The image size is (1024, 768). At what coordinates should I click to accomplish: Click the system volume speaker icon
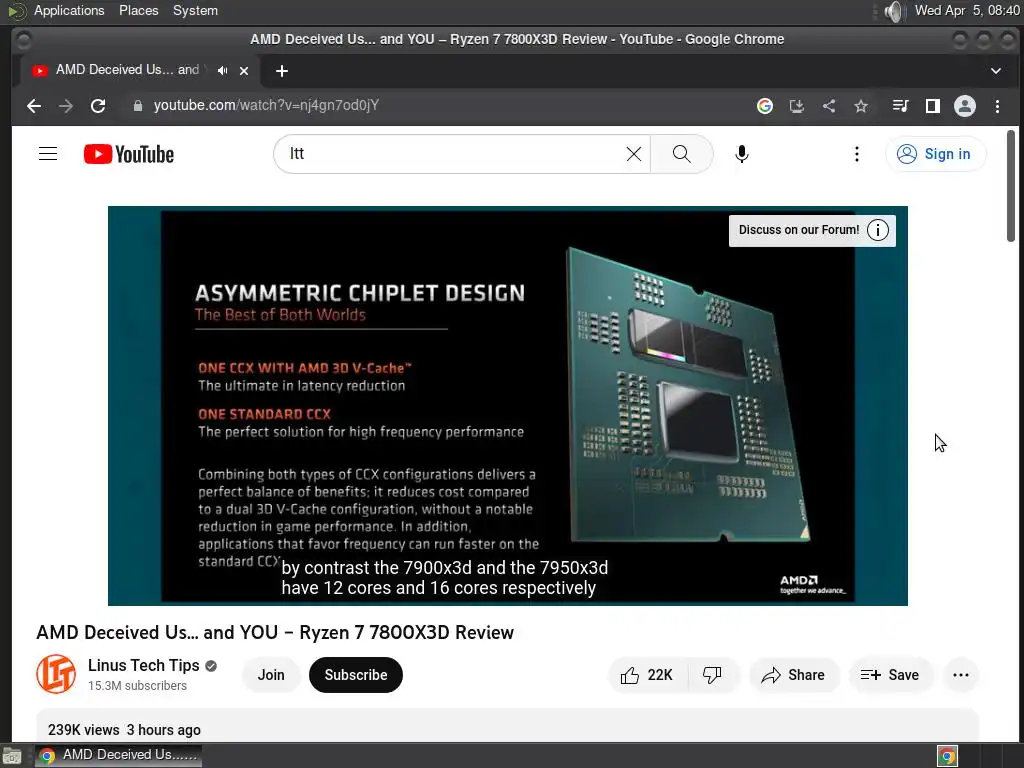[x=893, y=11]
